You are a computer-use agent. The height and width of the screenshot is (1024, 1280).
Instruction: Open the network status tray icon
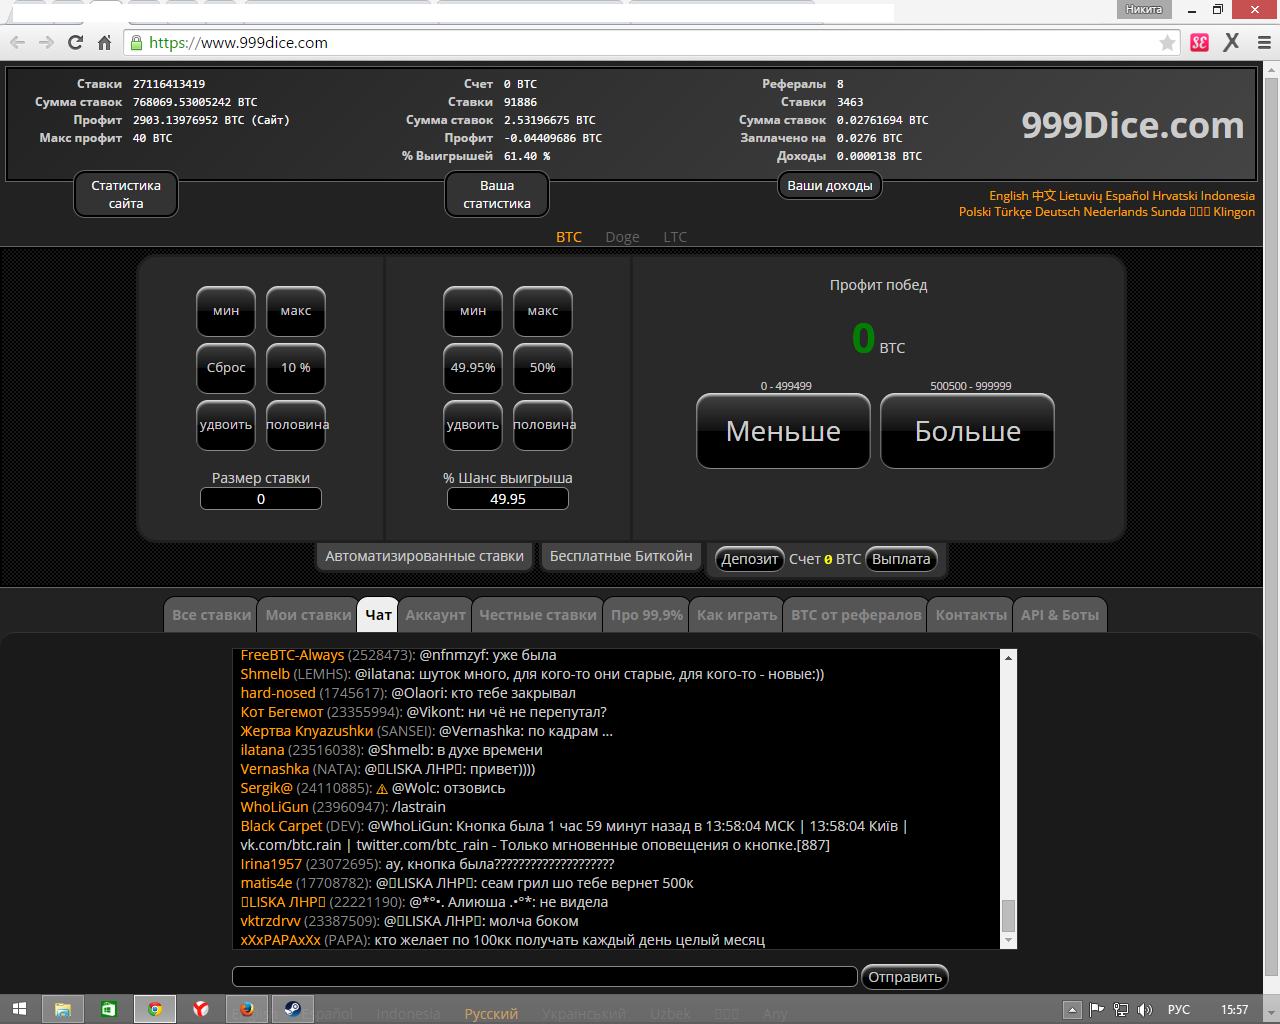pyautogui.click(x=1121, y=1010)
